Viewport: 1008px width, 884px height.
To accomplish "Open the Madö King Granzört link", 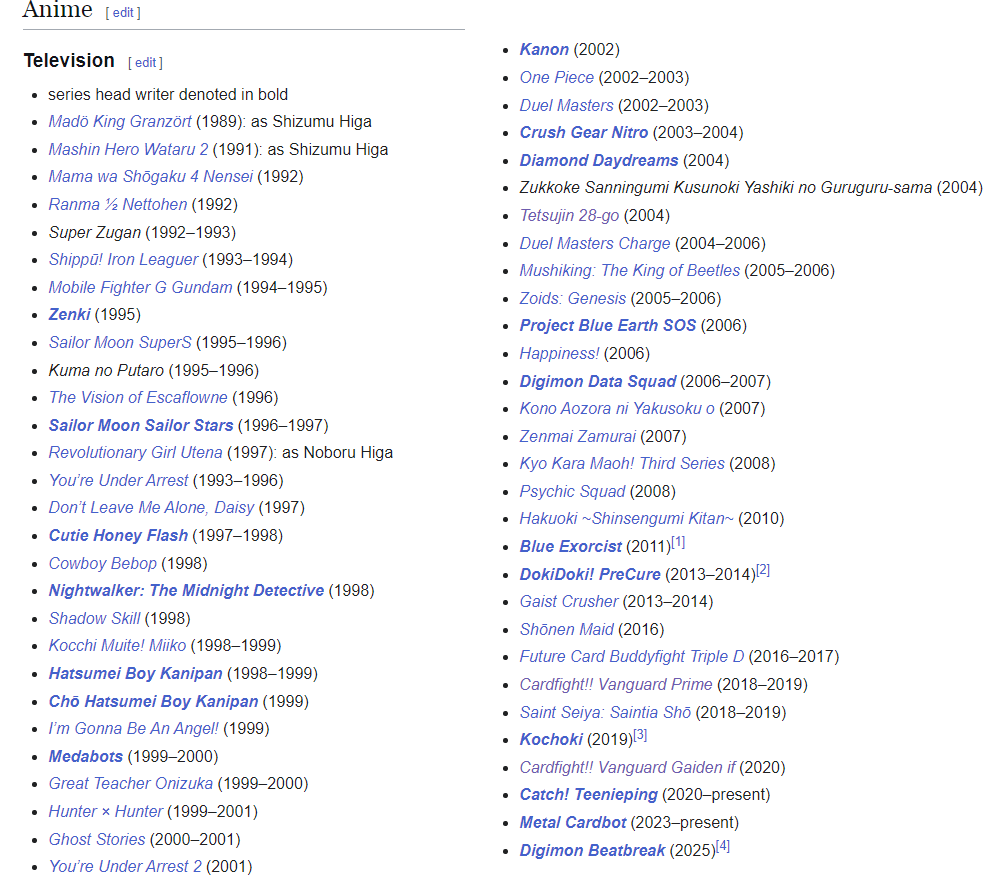I will pyautogui.click(x=120, y=122).
